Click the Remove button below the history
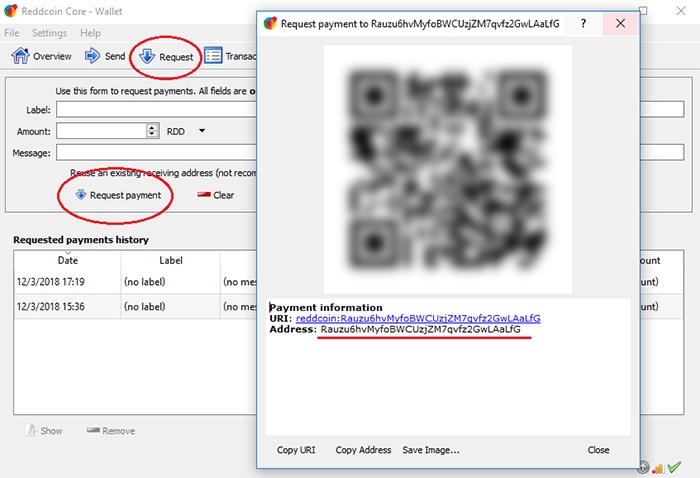Viewport: 700px width, 478px height. (x=111, y=431)
